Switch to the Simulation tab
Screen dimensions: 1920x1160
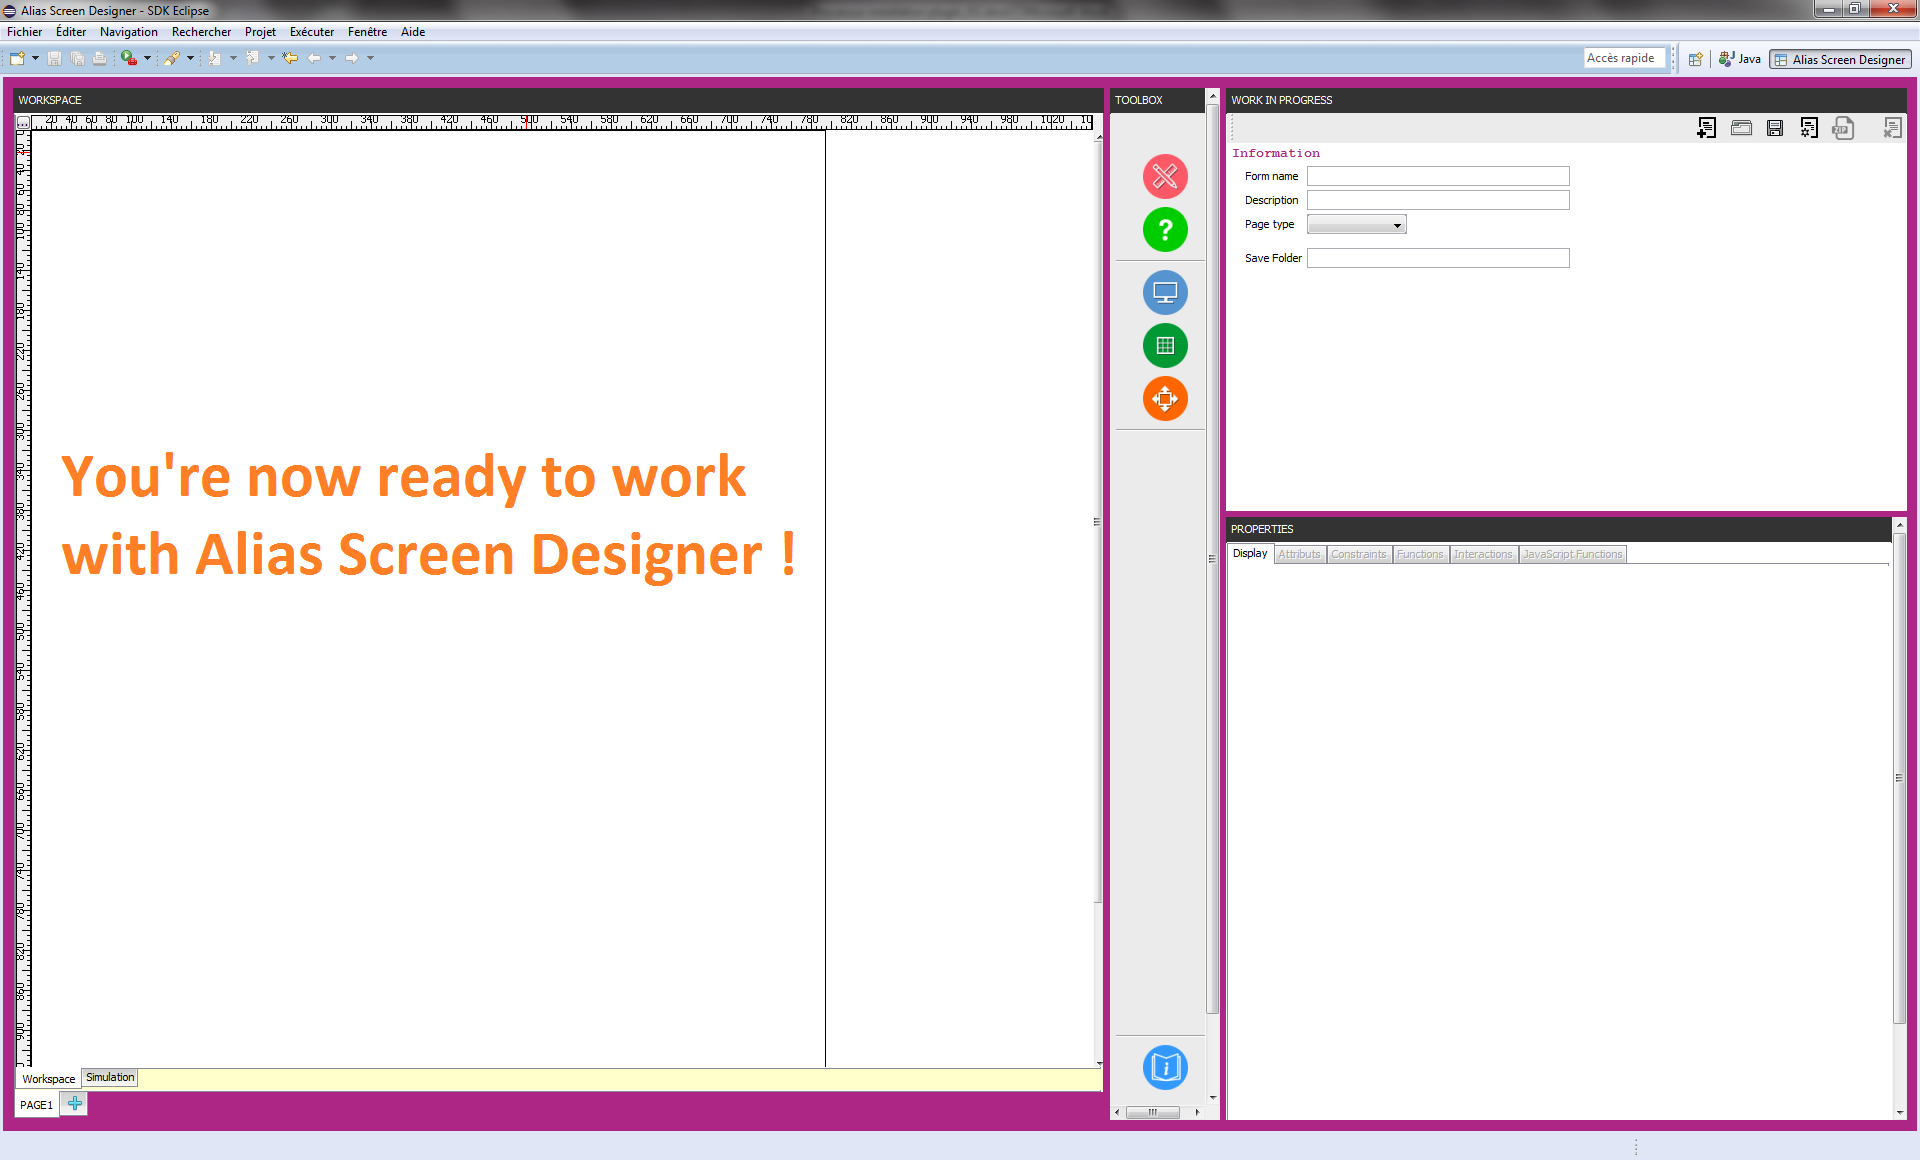coord(110,1077)
